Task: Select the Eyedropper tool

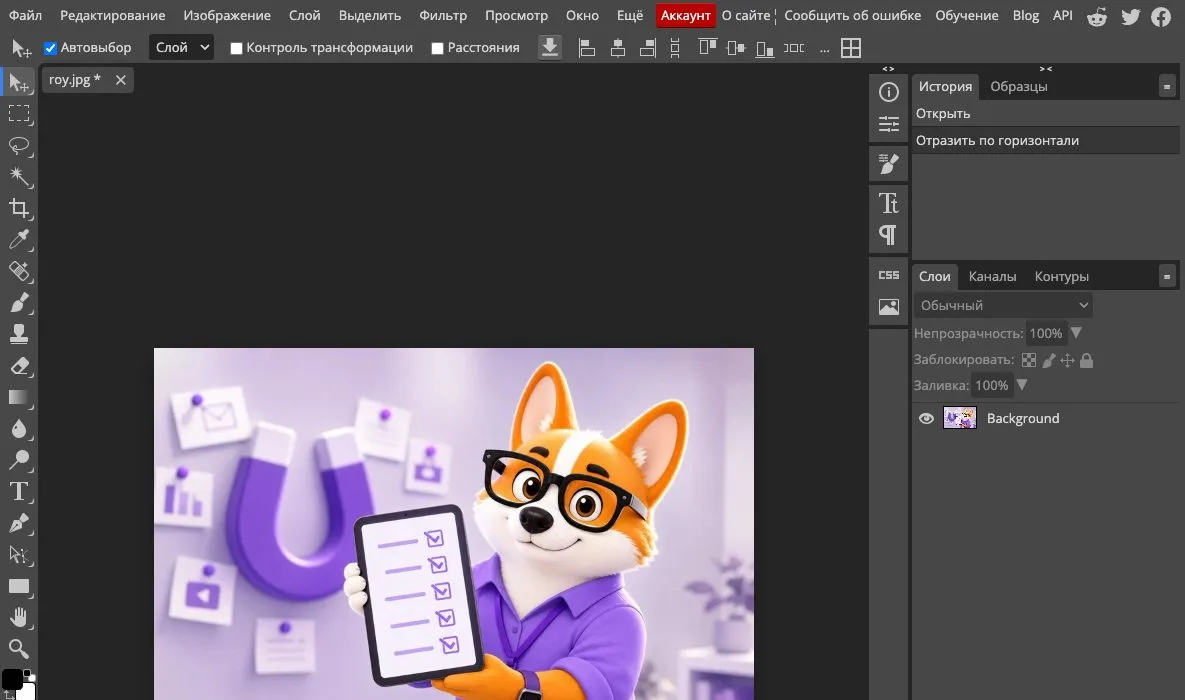Action: tap(19, 240)
